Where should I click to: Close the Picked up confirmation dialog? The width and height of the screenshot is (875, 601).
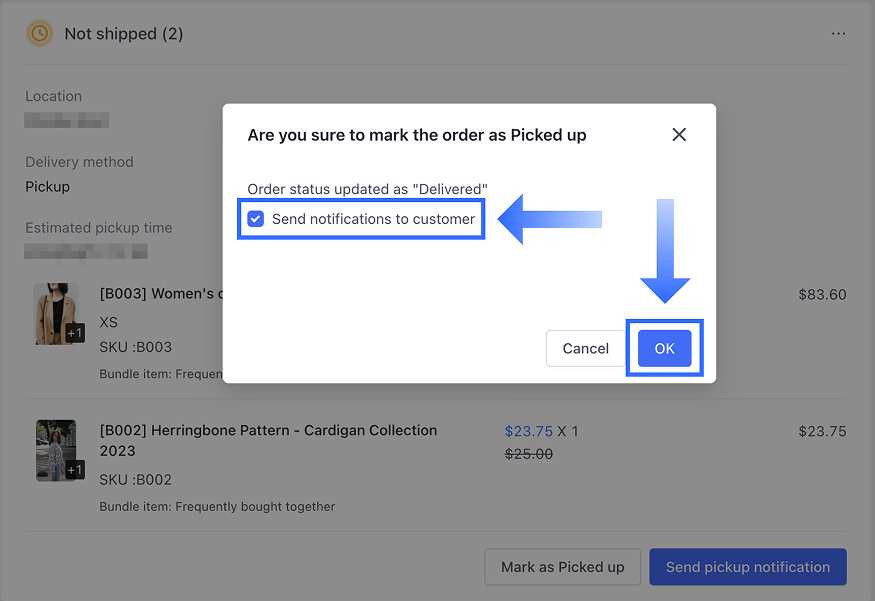tap(679, 135)
